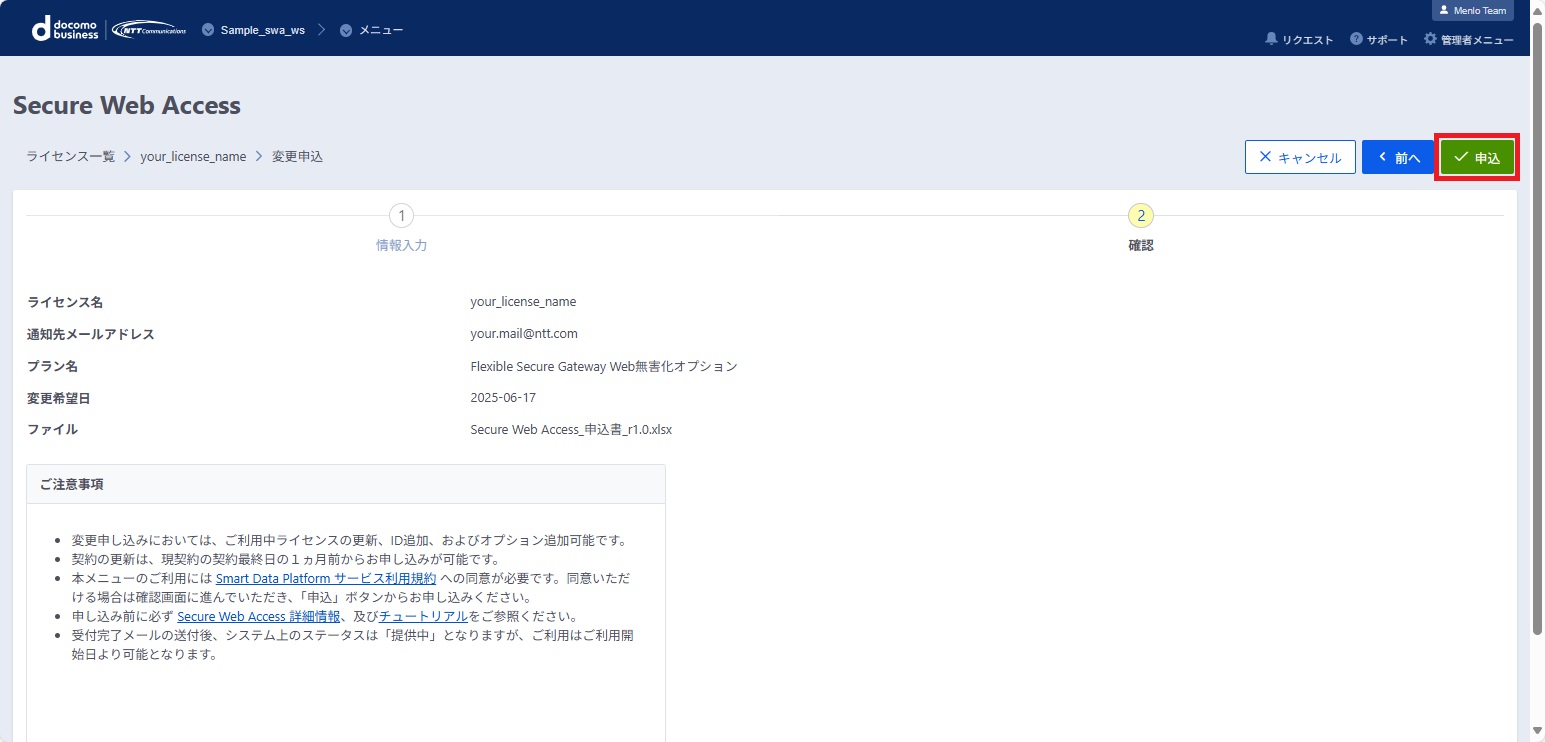Click 変更申込 breadcrumb text
Screen dimensions: 1545x742
point(297,157)
